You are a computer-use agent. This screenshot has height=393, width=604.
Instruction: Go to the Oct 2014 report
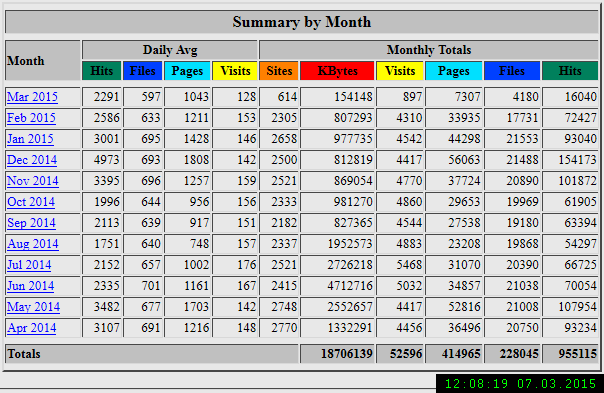point(31,202)
